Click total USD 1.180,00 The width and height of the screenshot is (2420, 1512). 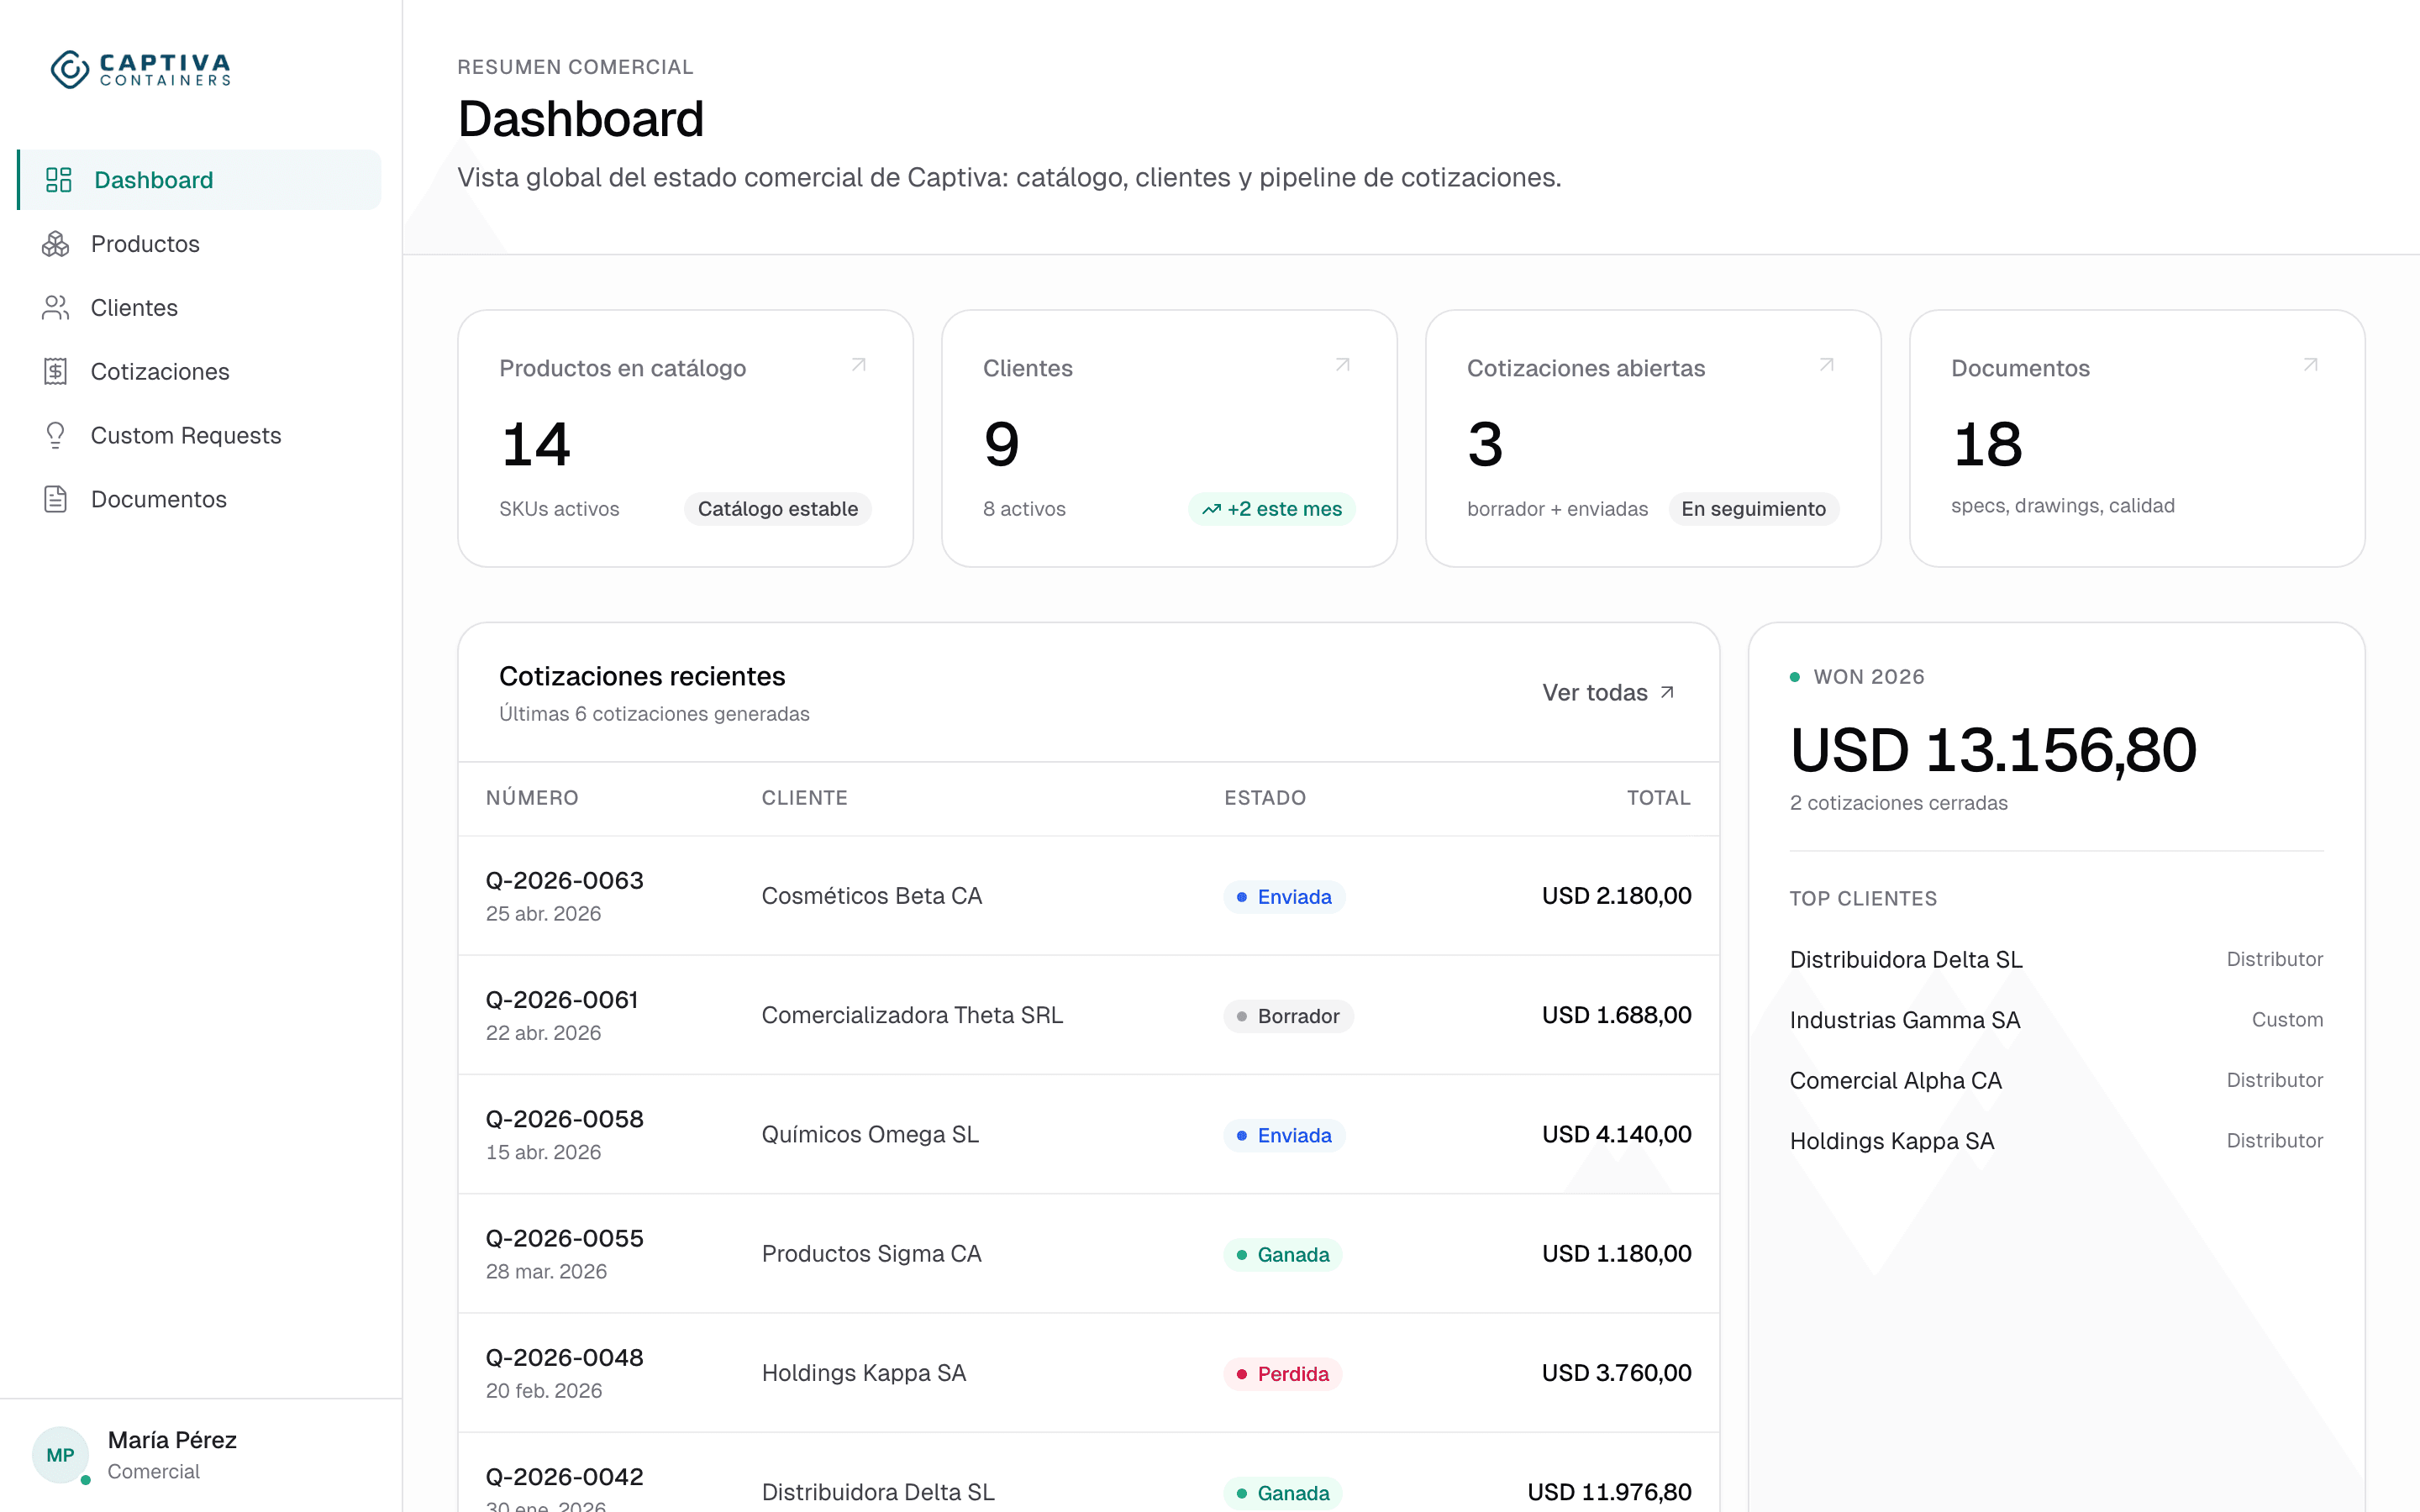1616,1253
